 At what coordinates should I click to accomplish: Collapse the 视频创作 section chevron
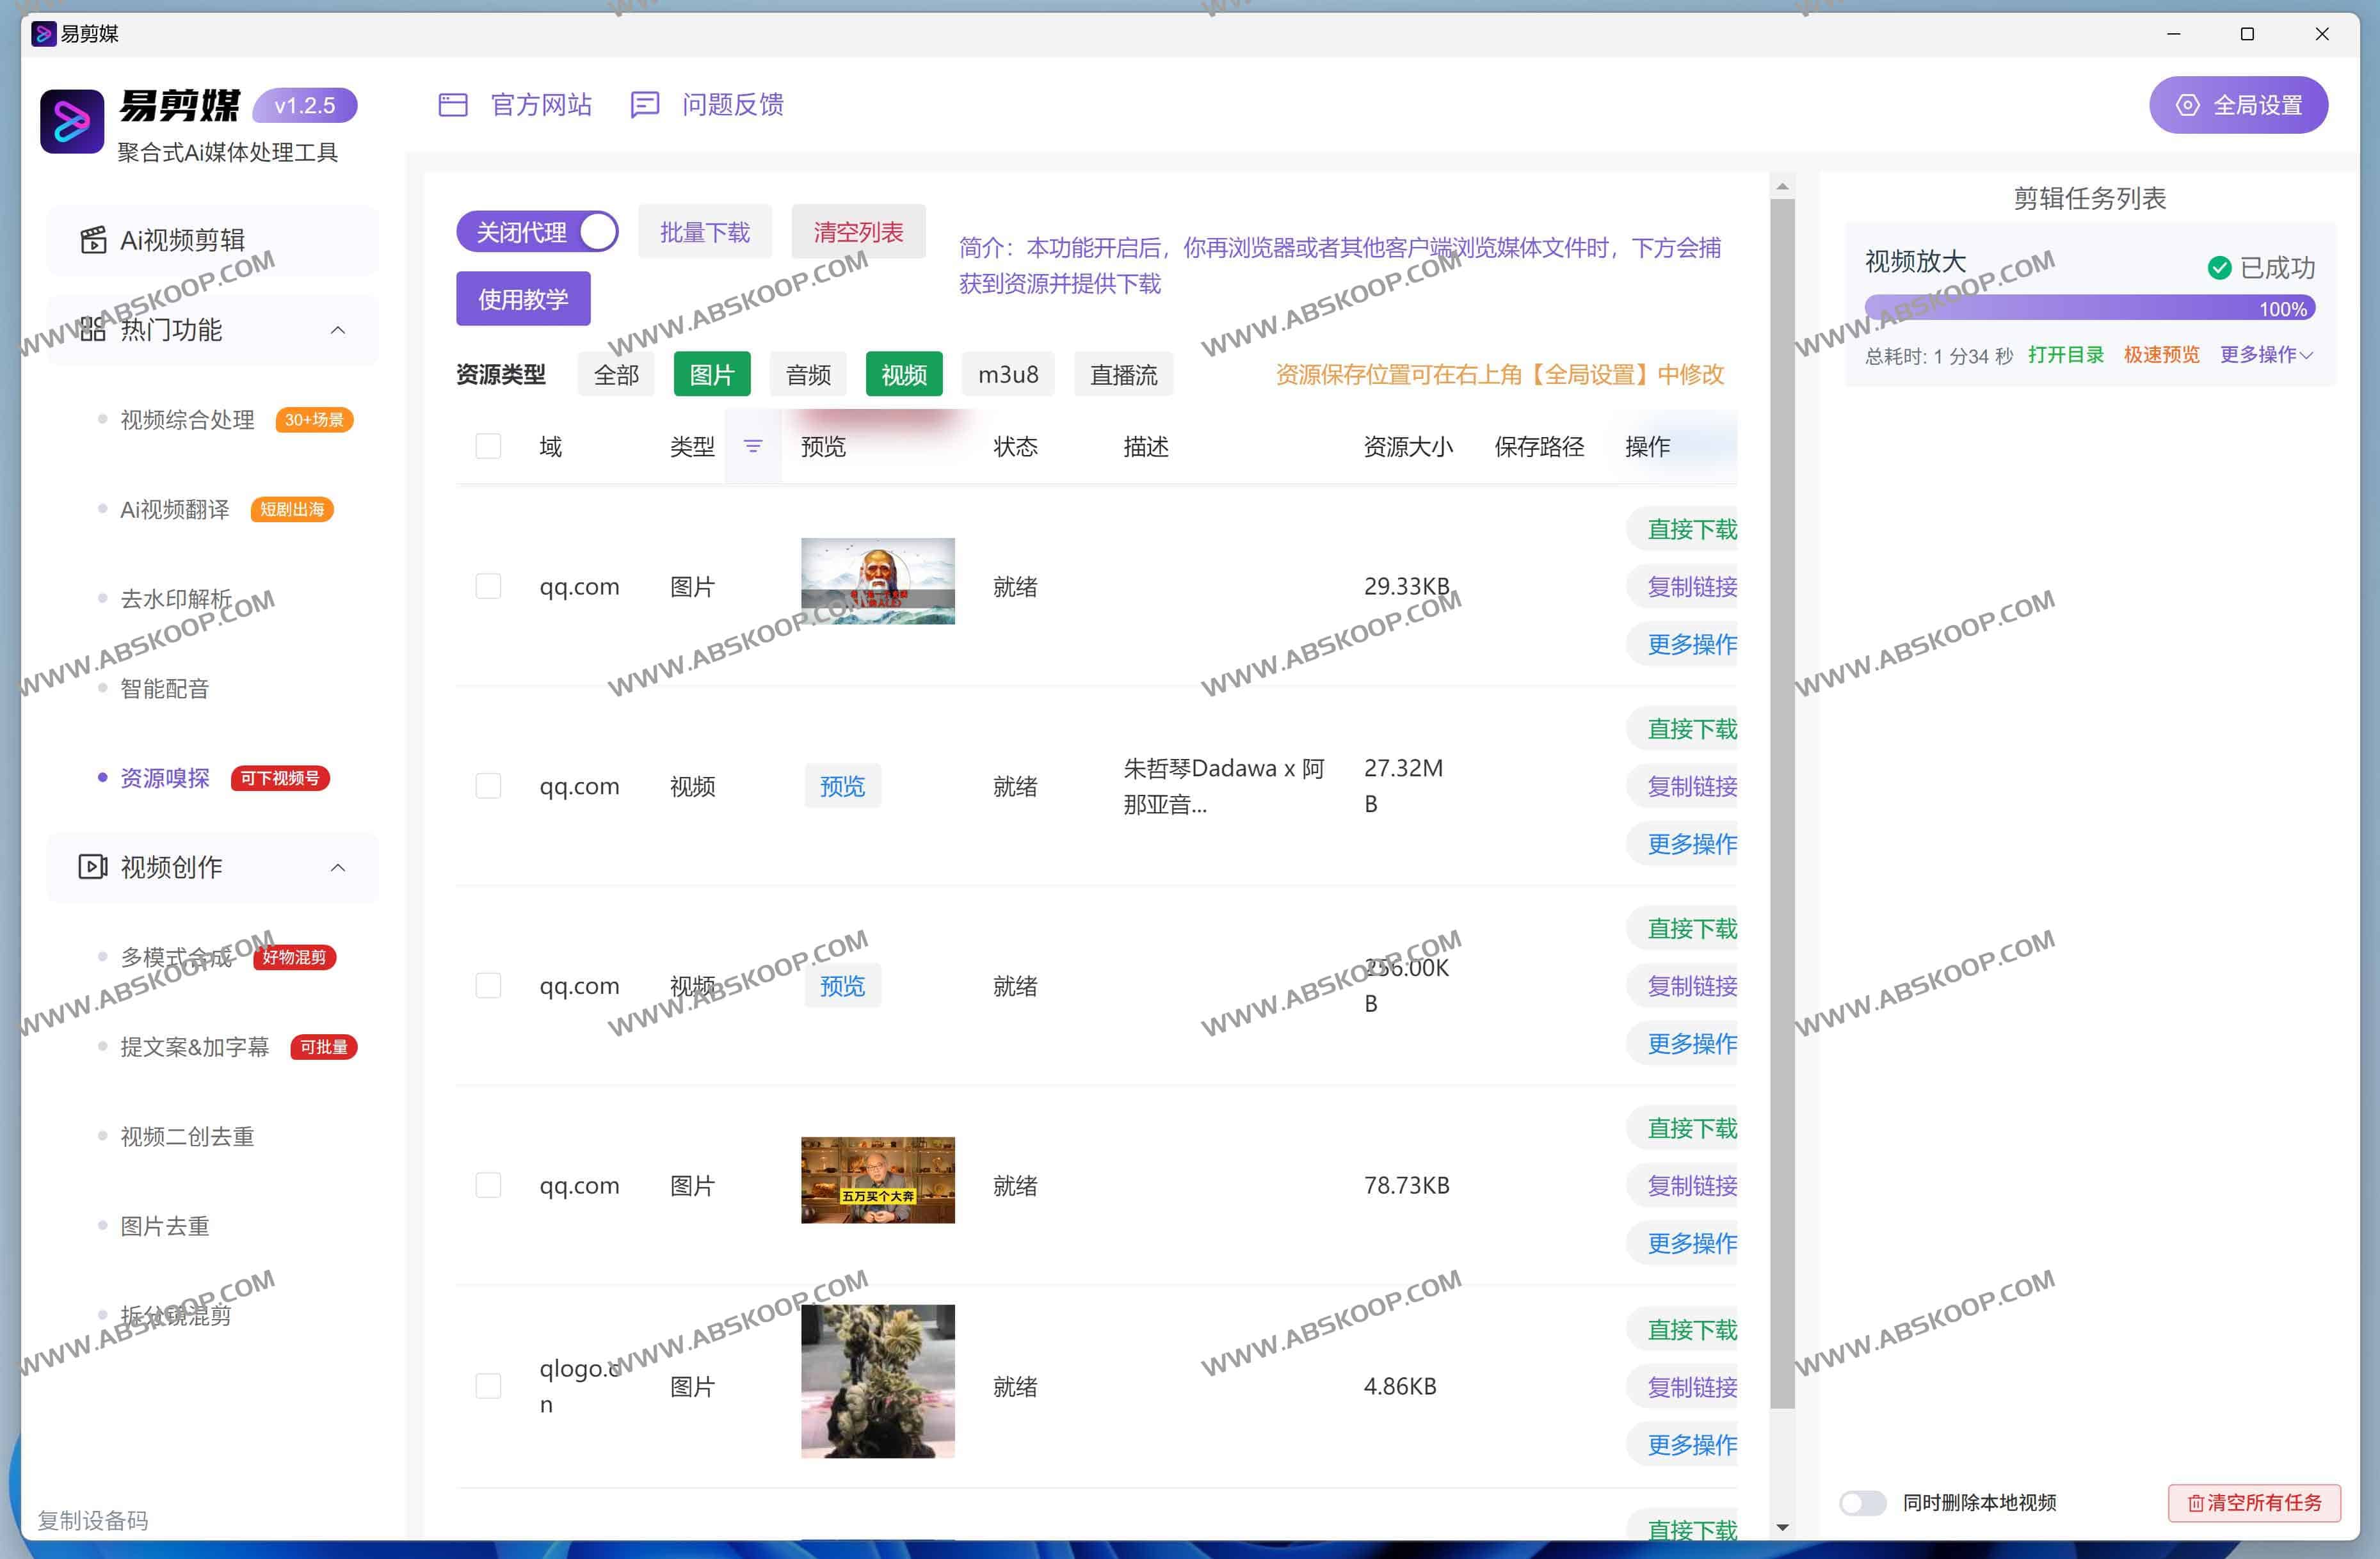338,867
